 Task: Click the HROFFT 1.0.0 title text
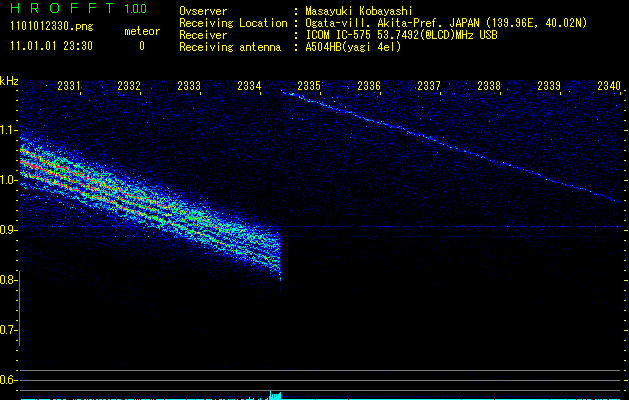pos(79,8)
